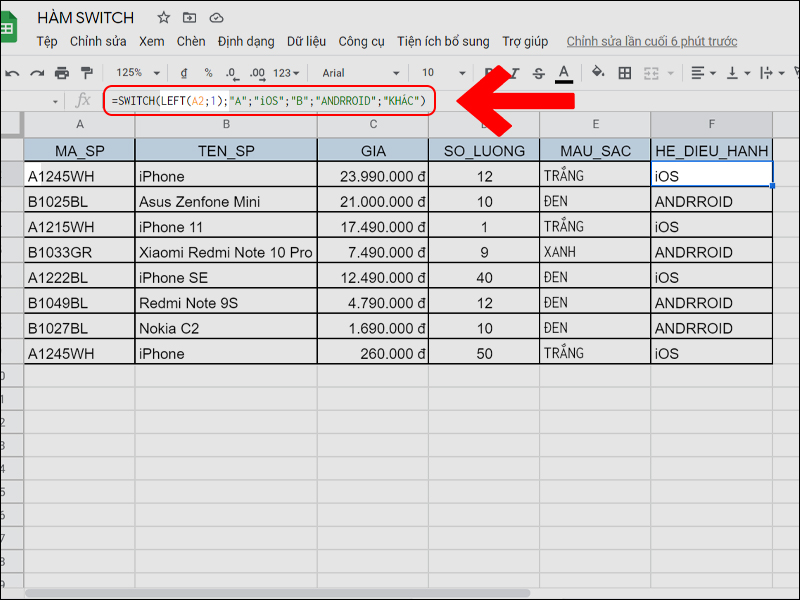Move document to a folder
The image size is (800, 600).
(x=189, y=18)
